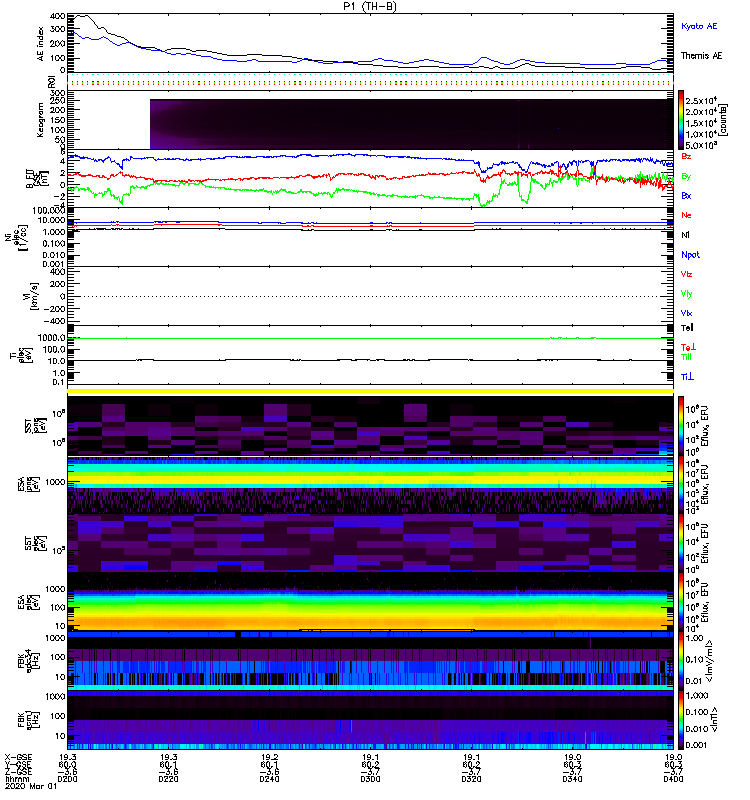Click the Vix velocity legend label

686,313
